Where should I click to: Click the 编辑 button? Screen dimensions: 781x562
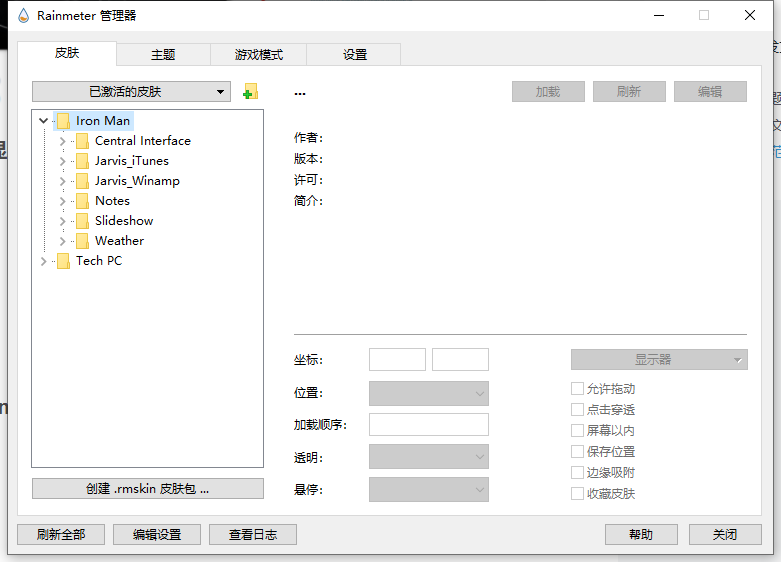[710, 92]
